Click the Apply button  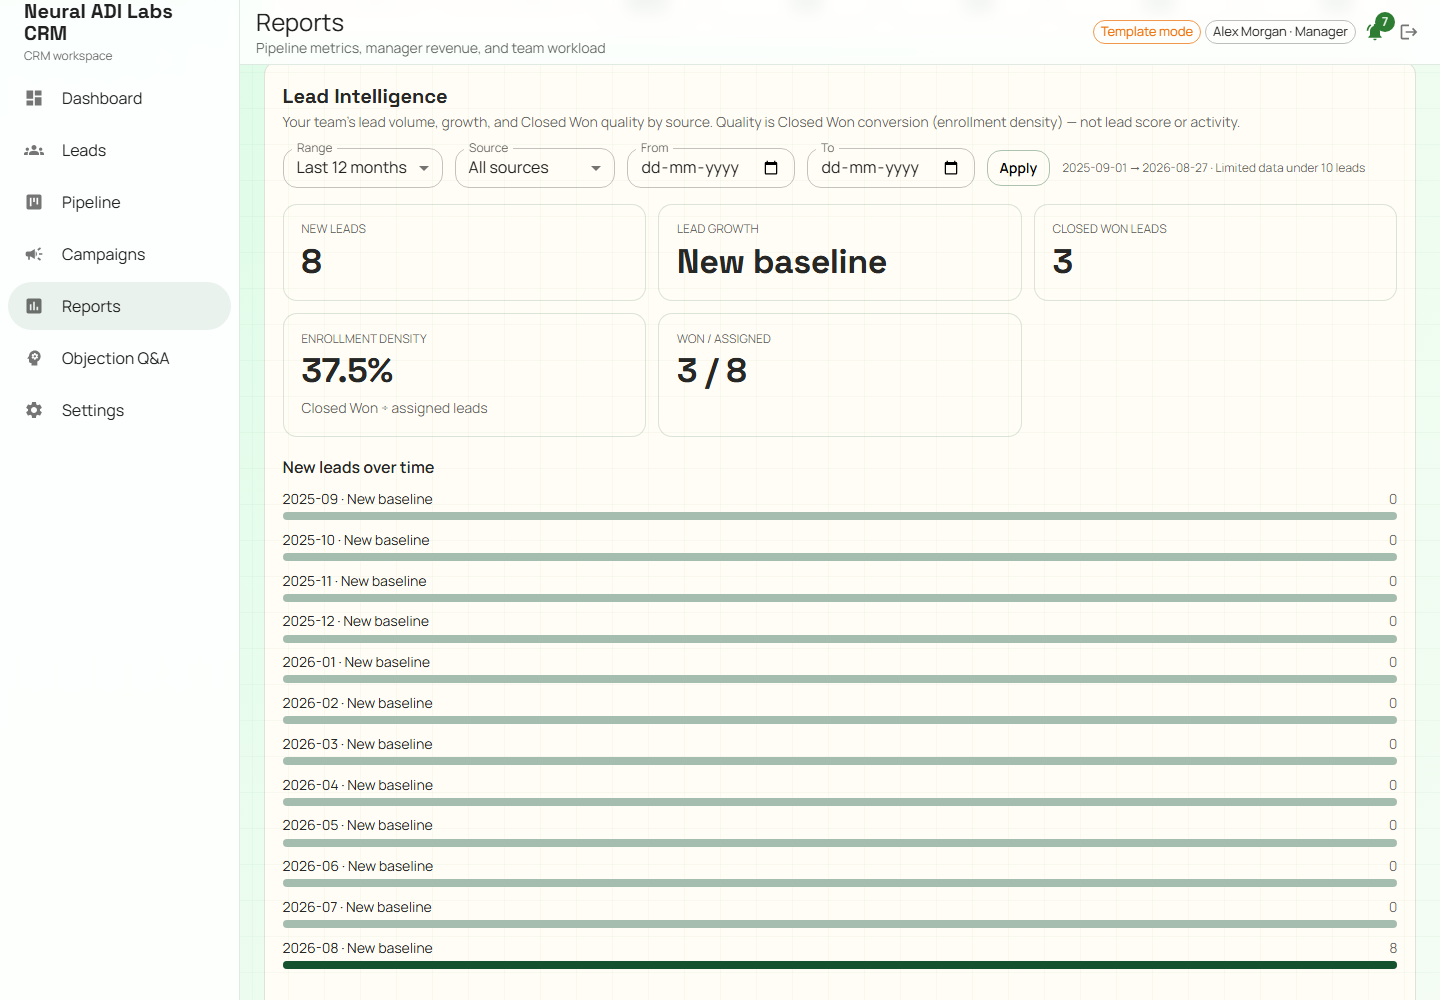(x=1018, y=168)
